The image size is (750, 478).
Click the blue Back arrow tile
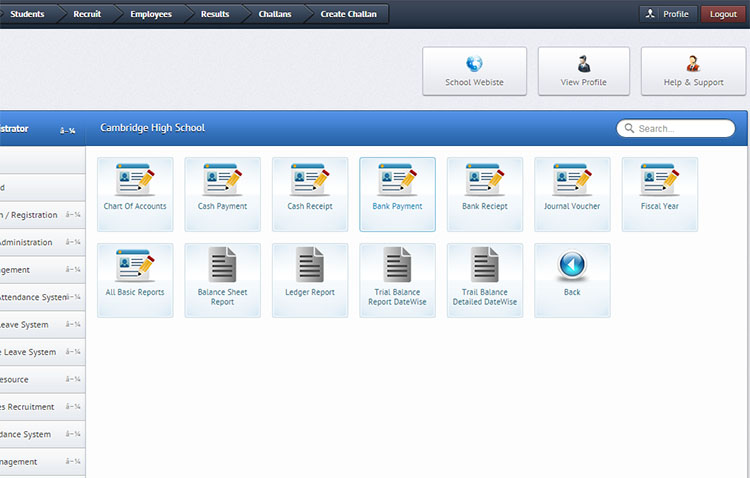[572, 280]
